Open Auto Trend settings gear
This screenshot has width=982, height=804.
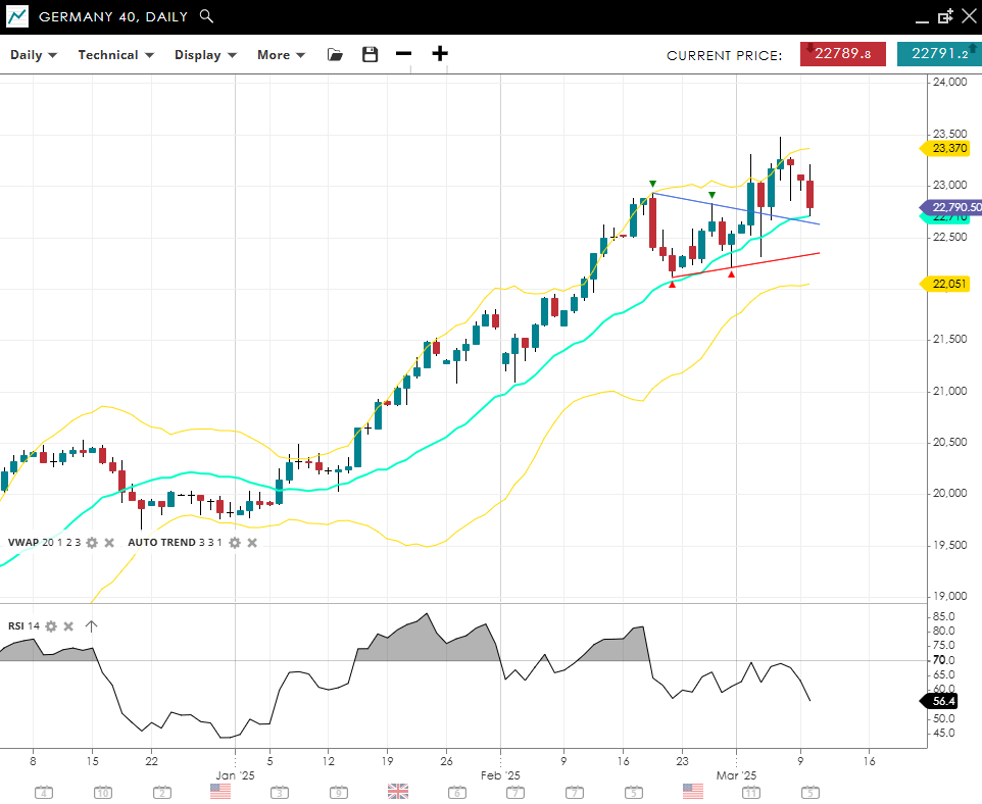234,542
